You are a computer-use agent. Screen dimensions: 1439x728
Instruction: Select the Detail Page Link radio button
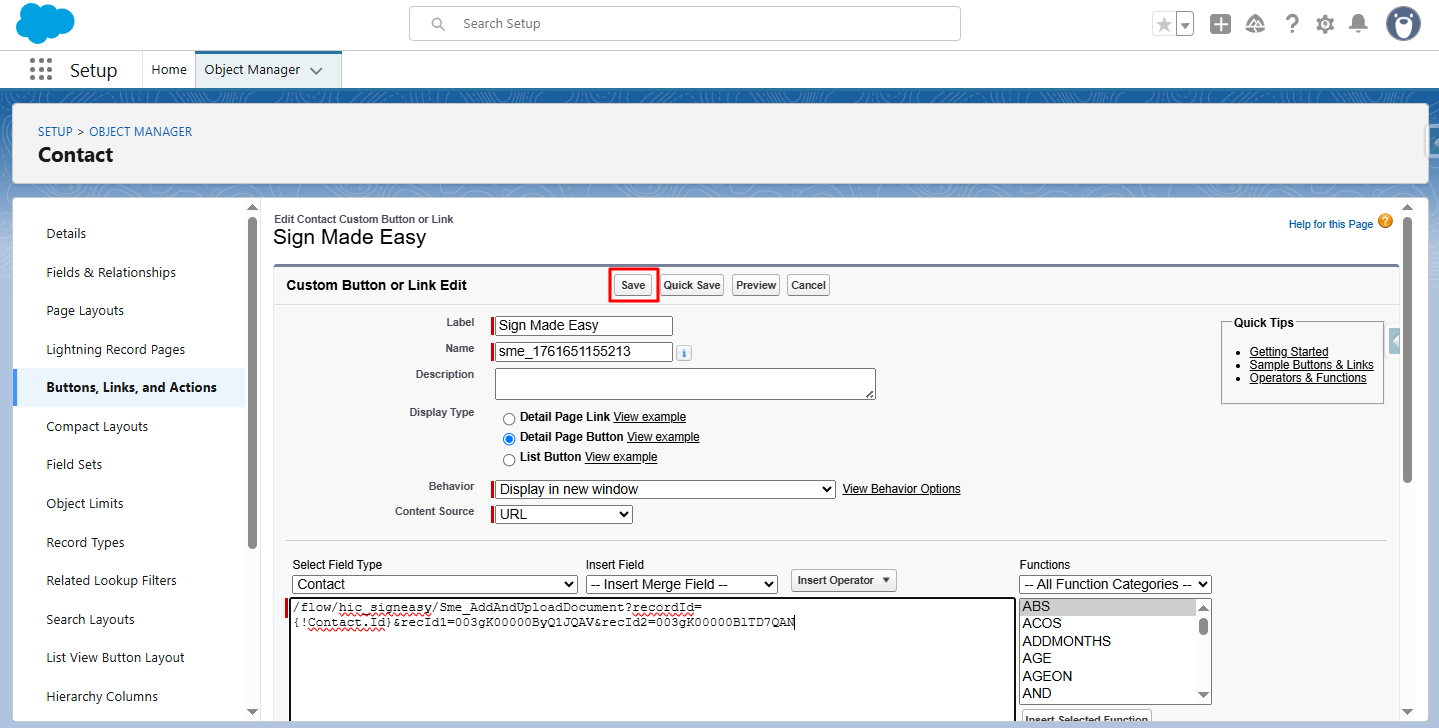point(509,418)
